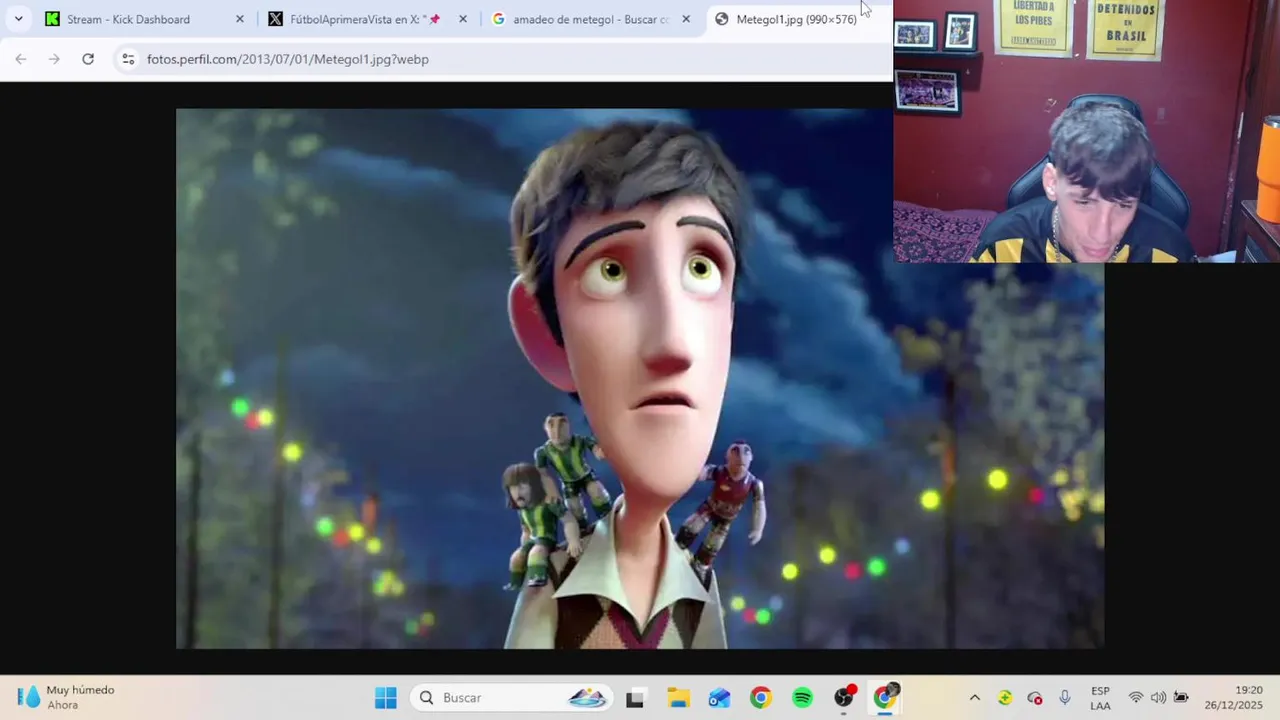Screen dimensions: 1280x720
Task: Open the Windows Start menu
Action: pos(385,698)
